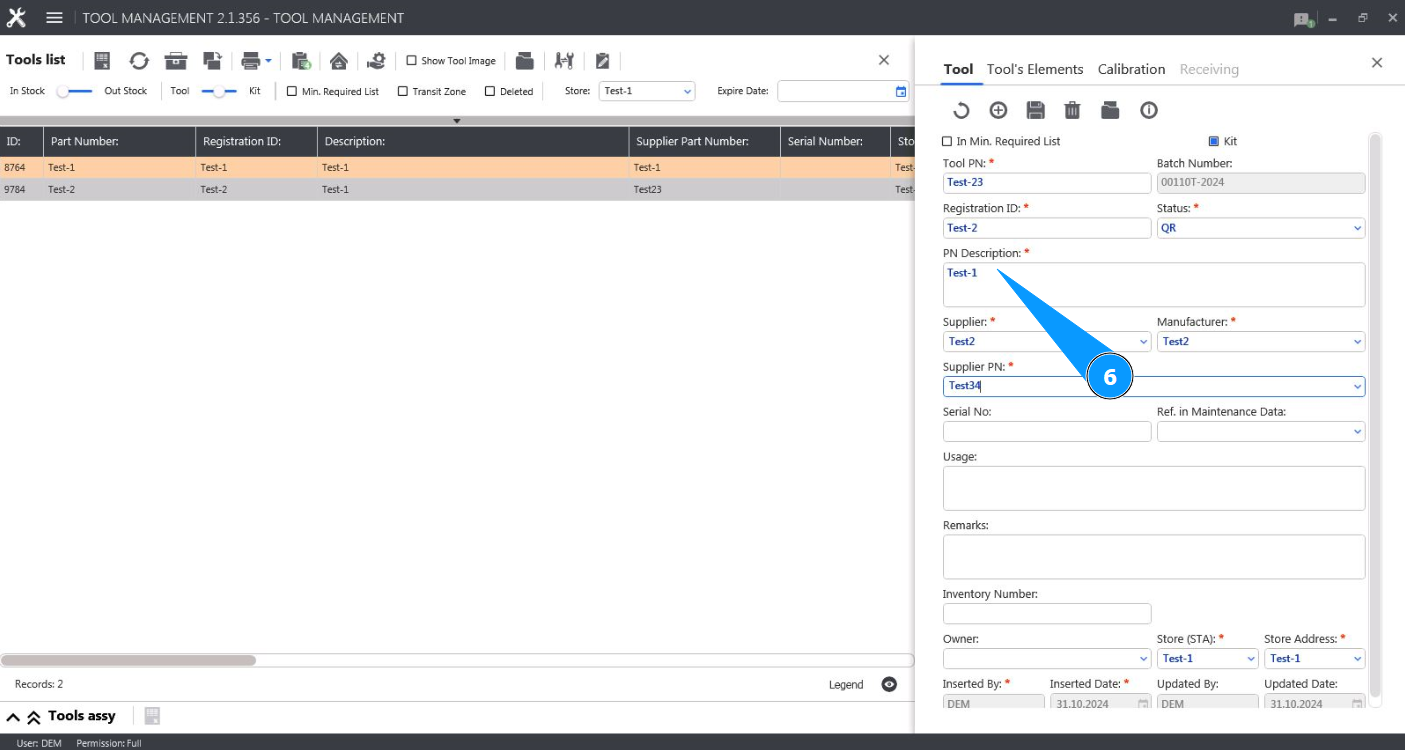Screen dimensions: 1405x750
Task: Click the clipboard with green plus icon
Action: 301,61
